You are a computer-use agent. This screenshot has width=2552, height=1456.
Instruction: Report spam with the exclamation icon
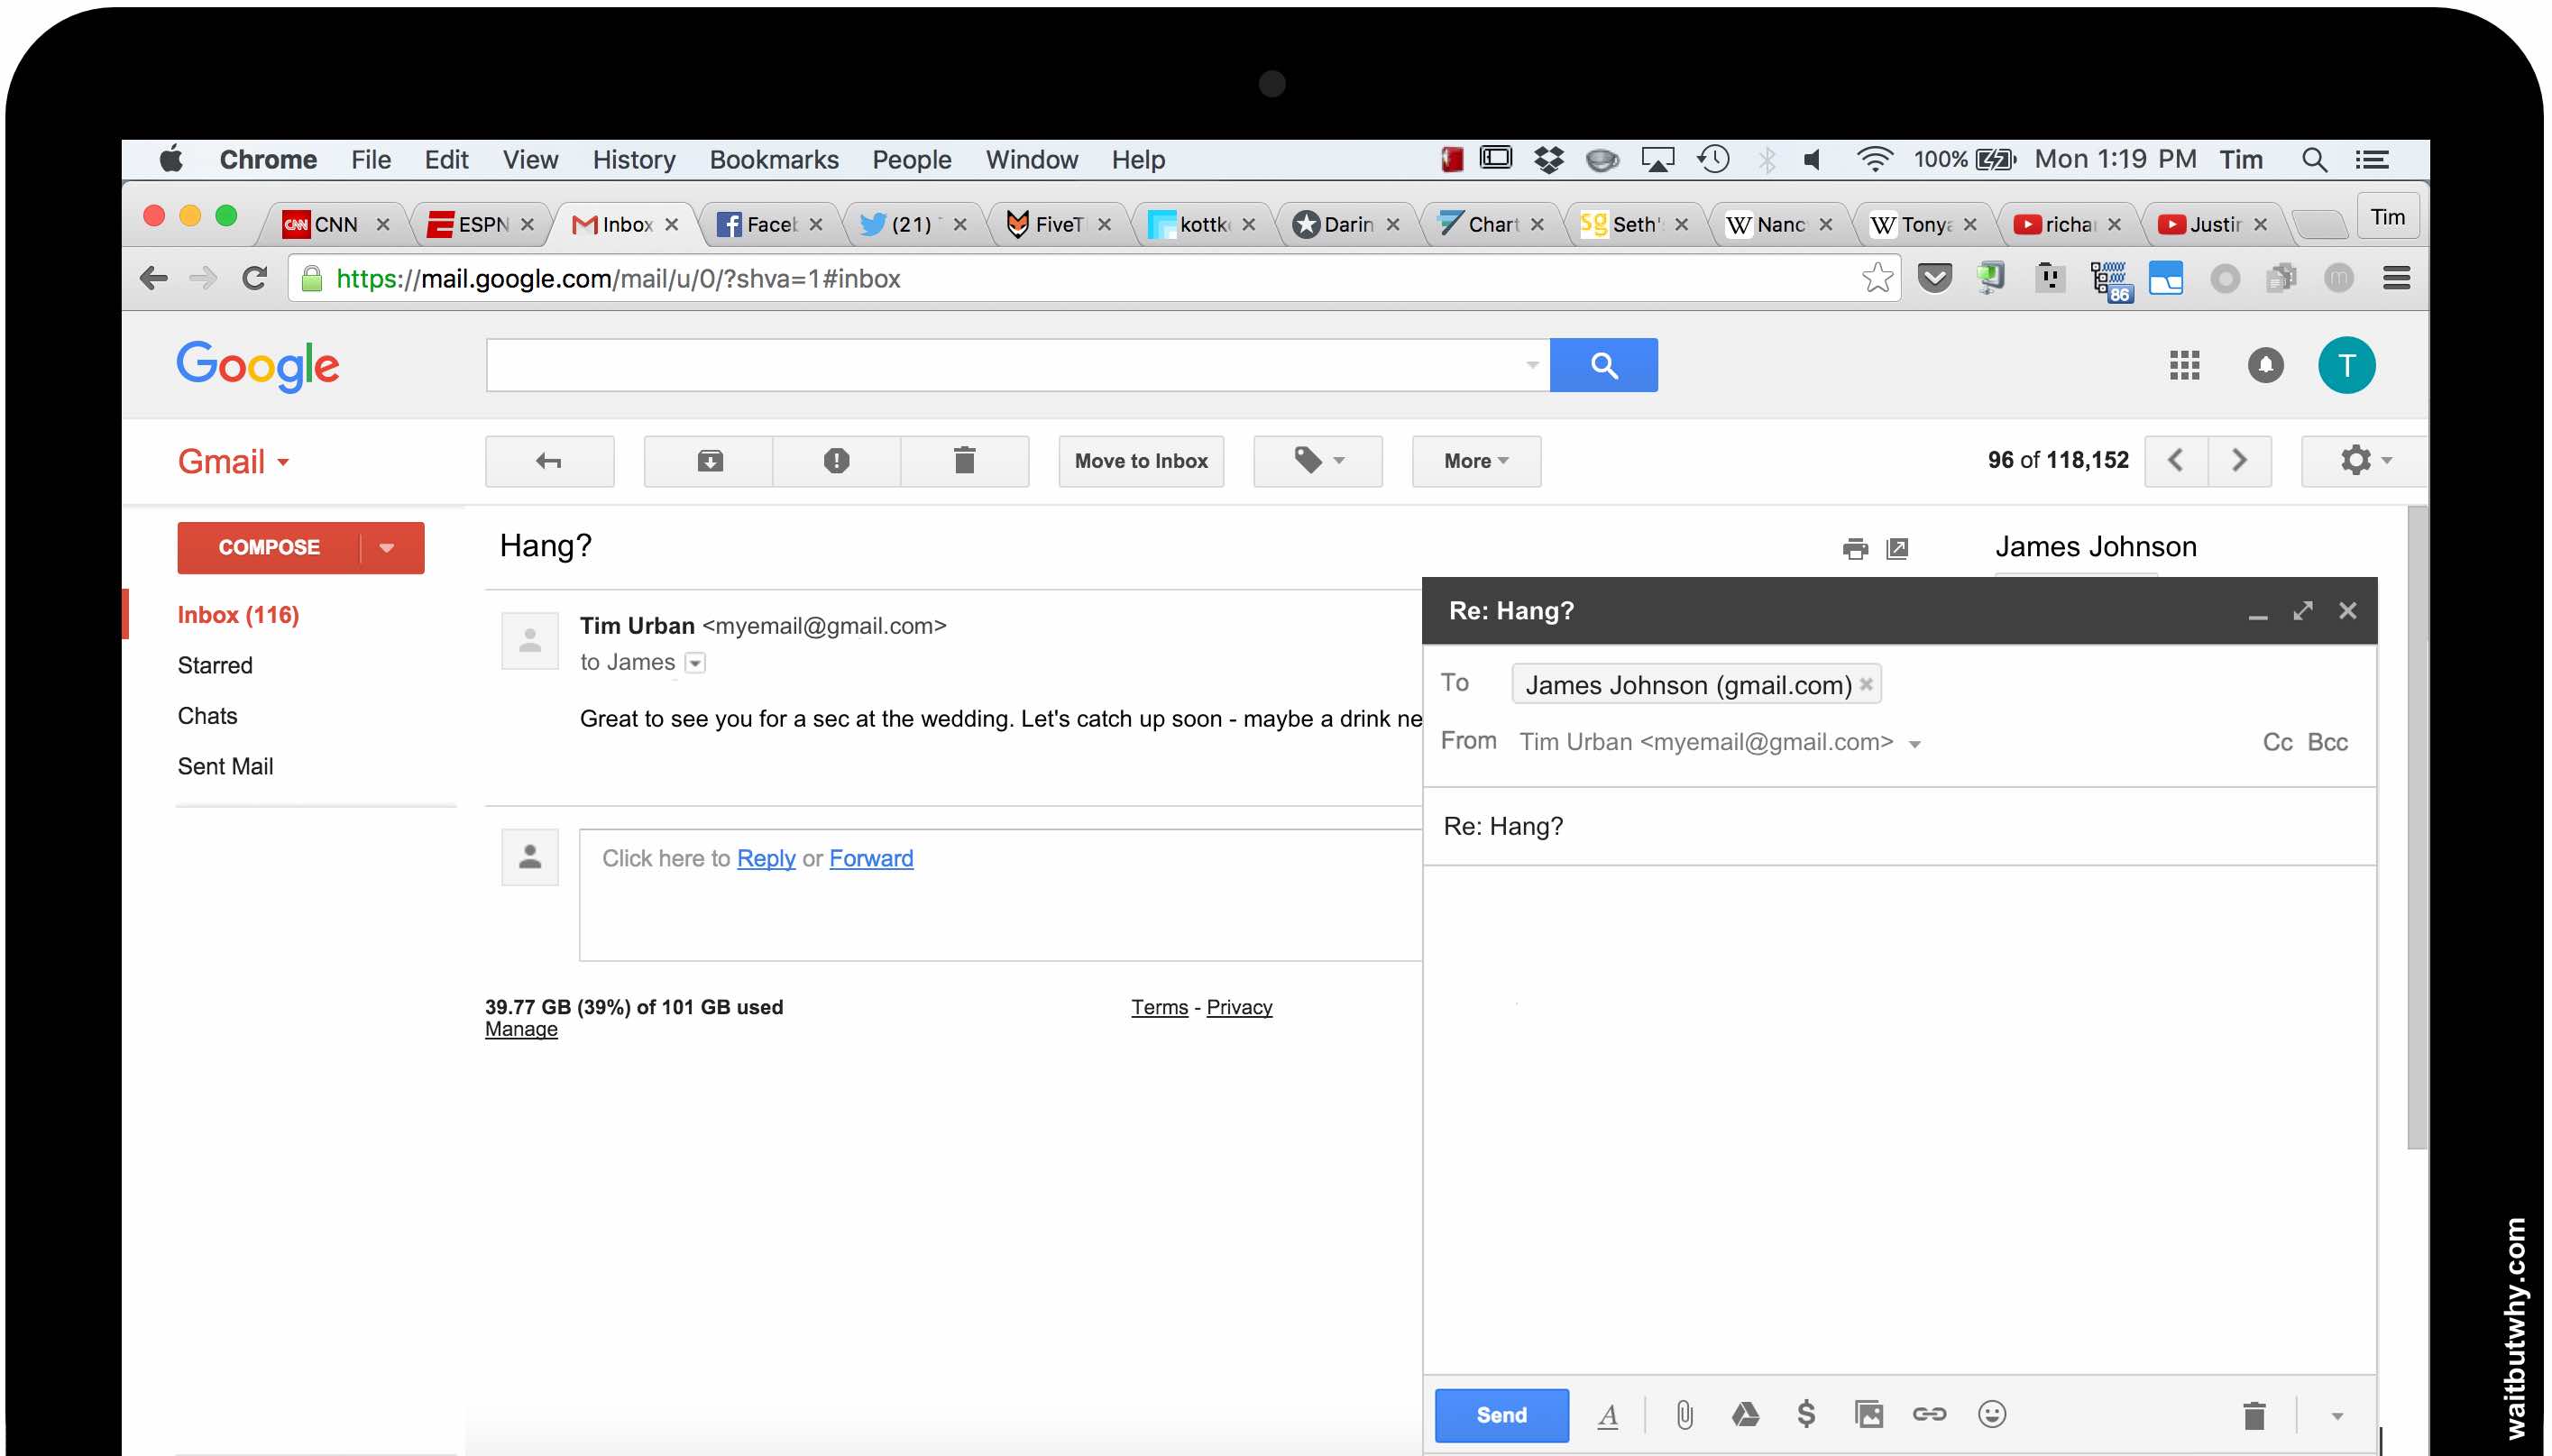coord(836,461)
